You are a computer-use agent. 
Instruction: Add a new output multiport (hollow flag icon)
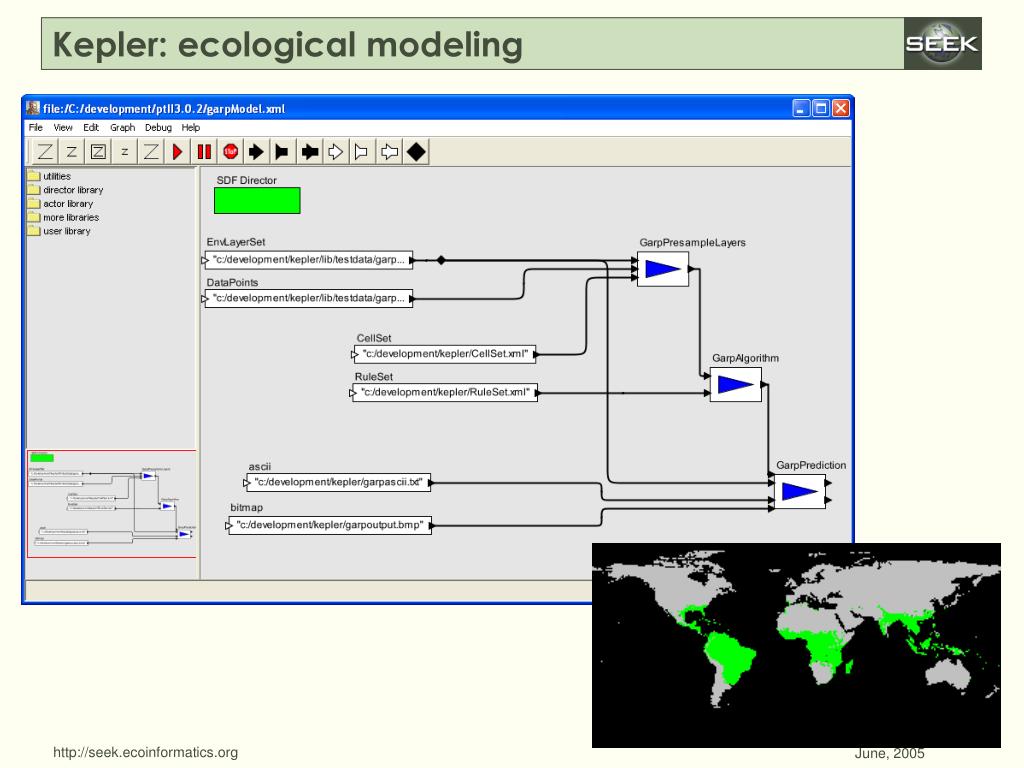coord(361,152)
